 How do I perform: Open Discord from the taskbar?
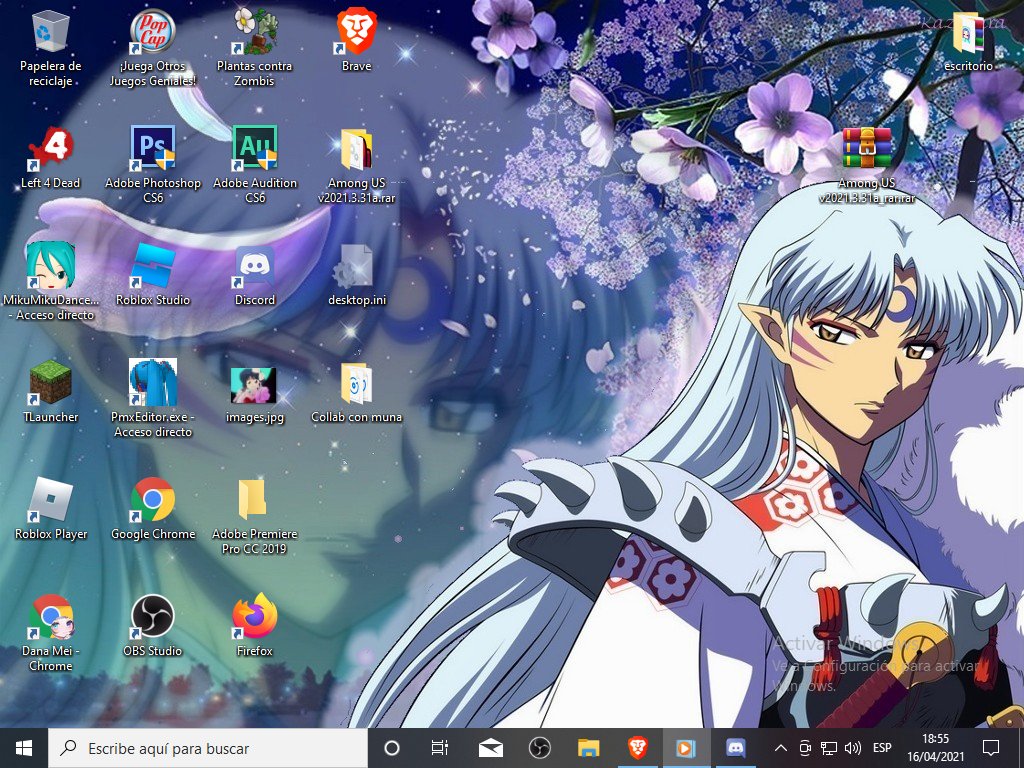click(x=735, y=748)
